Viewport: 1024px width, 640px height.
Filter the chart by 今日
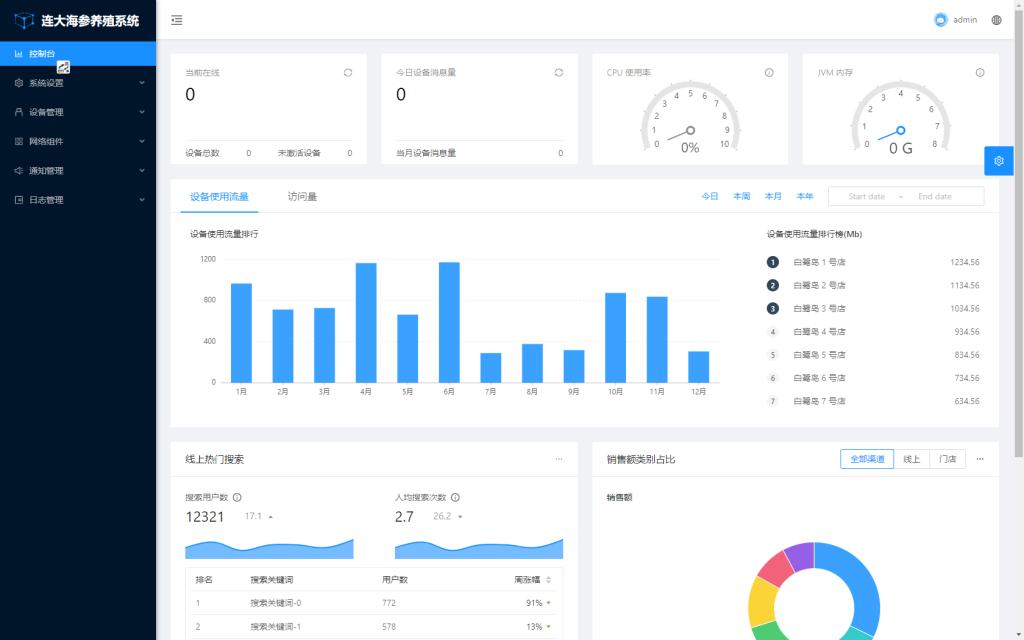[710, 197]
